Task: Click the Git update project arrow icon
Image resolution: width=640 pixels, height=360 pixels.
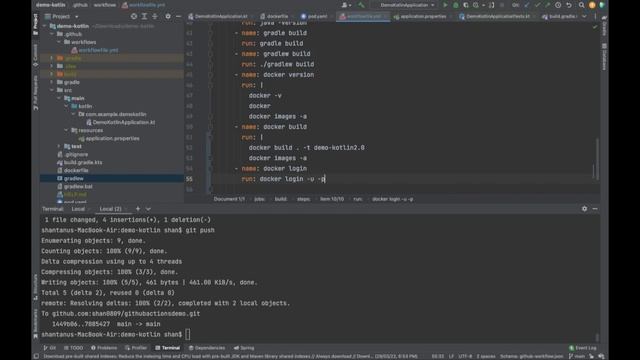Action: point(527,5)
